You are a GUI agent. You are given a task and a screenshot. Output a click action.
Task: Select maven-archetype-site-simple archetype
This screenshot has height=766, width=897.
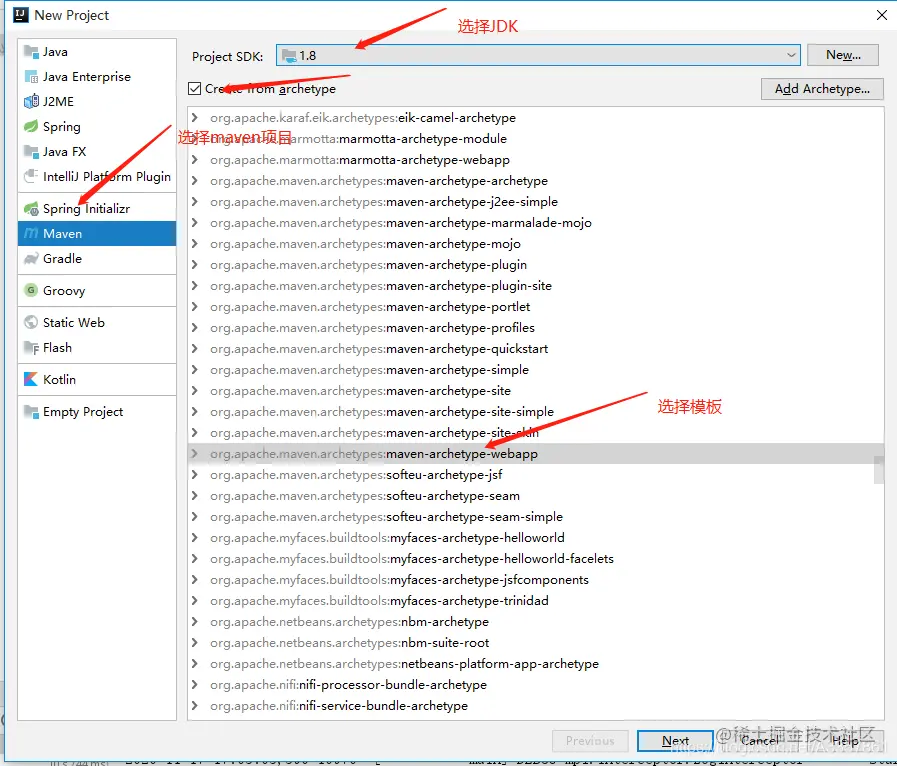[x=536, y=412]
